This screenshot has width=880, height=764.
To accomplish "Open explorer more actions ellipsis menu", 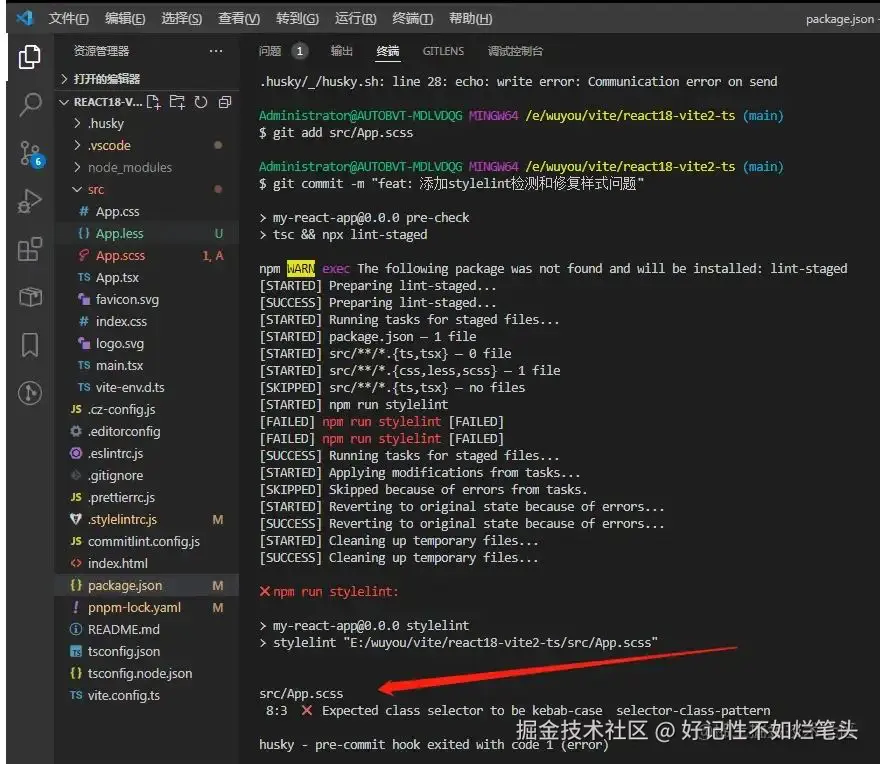I will pos(216,51).
